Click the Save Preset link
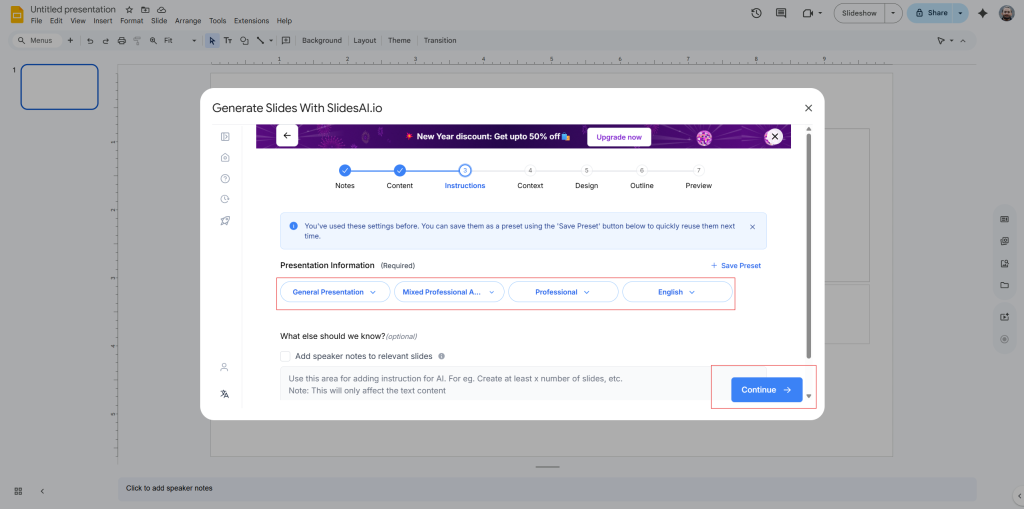This screenshot has width=1024, height=509. (x=735, y=265)
